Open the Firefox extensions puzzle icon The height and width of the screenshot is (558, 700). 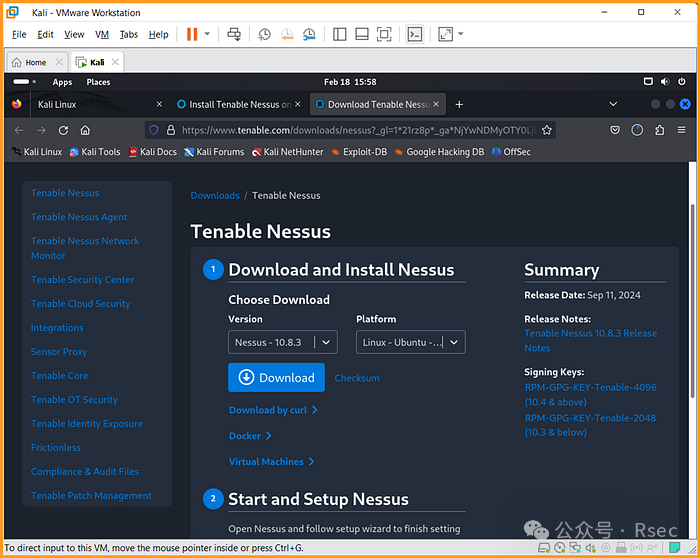tap(659, 130)
